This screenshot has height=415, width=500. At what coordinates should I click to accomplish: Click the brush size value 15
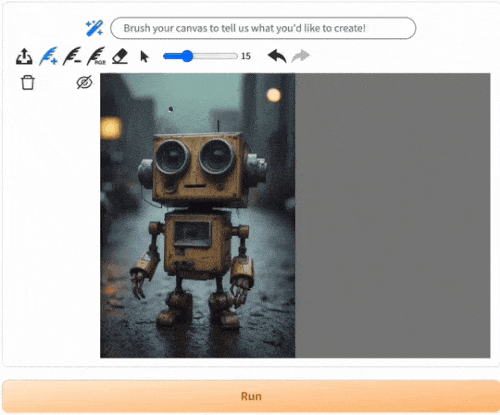(x=246, y=56)
